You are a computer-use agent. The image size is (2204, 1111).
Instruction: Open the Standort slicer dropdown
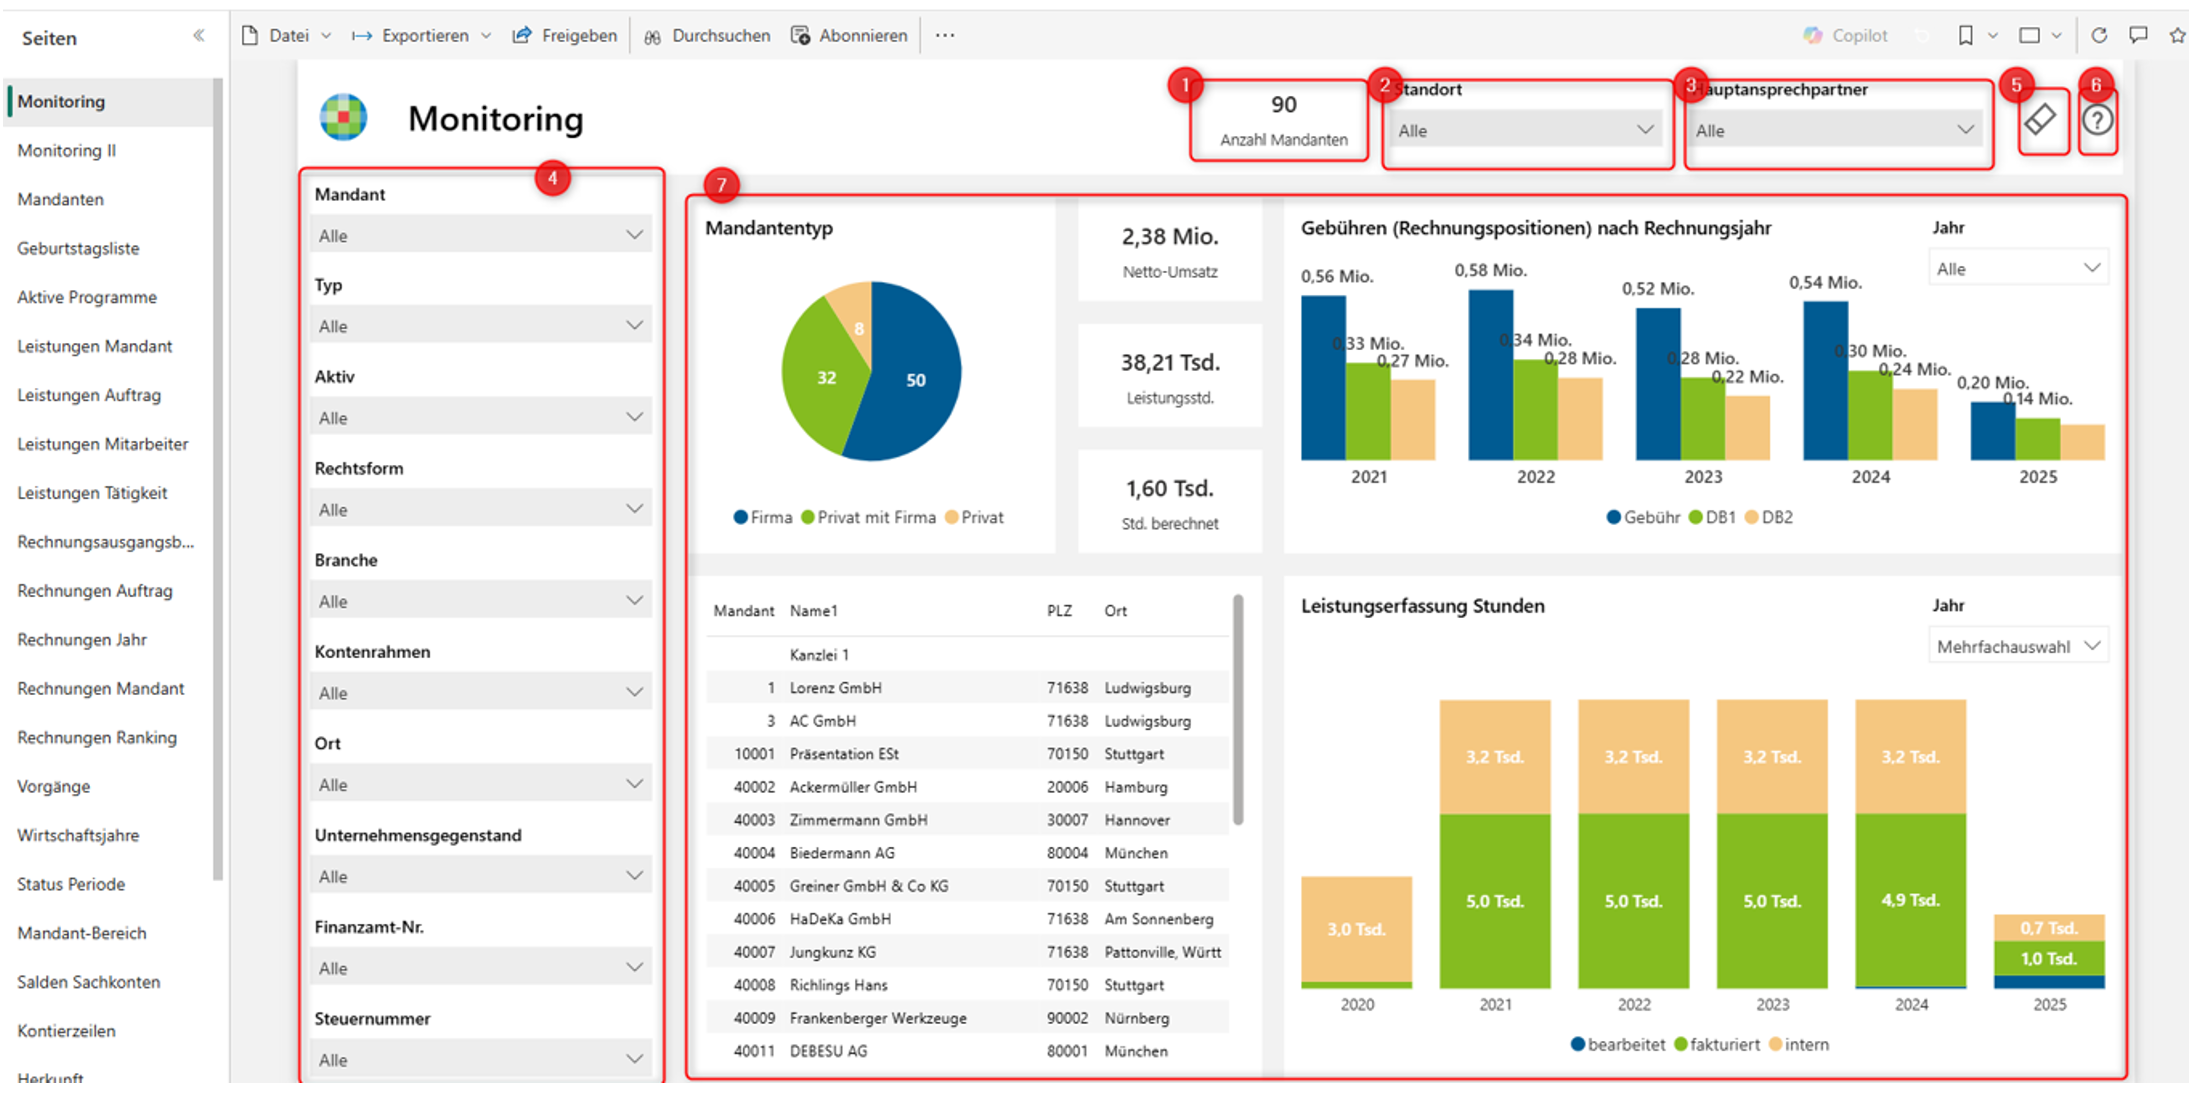pyautogui.click(x=1643, y=129)
